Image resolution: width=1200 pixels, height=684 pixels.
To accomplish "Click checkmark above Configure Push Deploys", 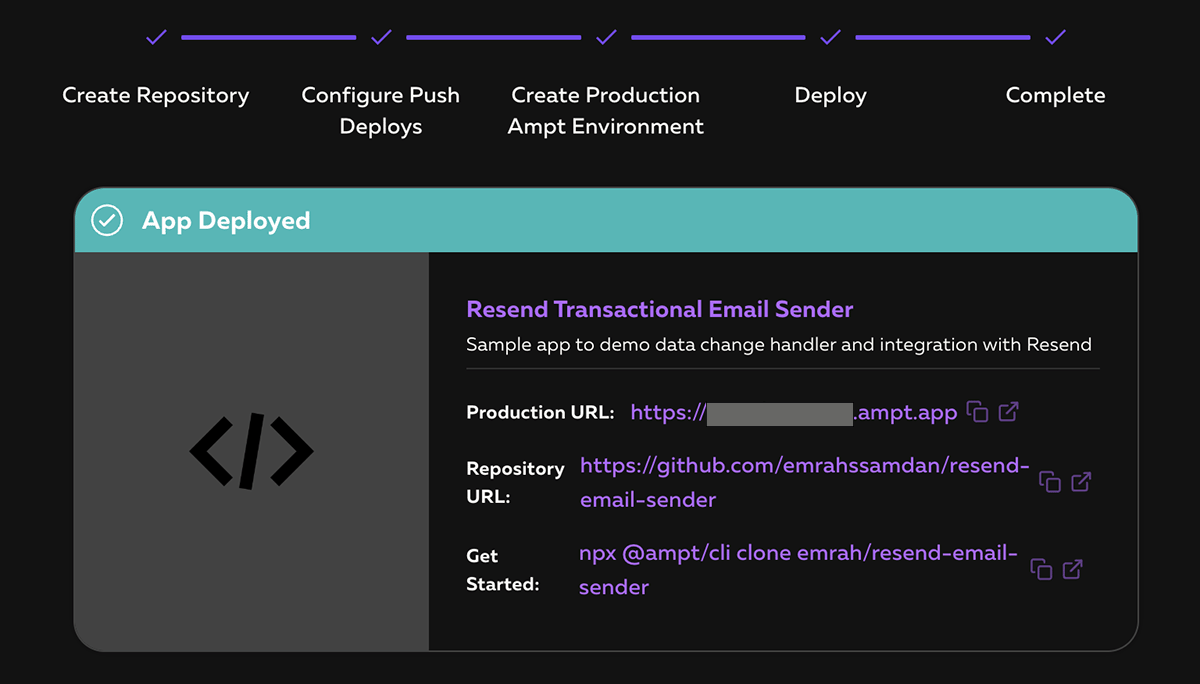I will (x=381, y=37).
